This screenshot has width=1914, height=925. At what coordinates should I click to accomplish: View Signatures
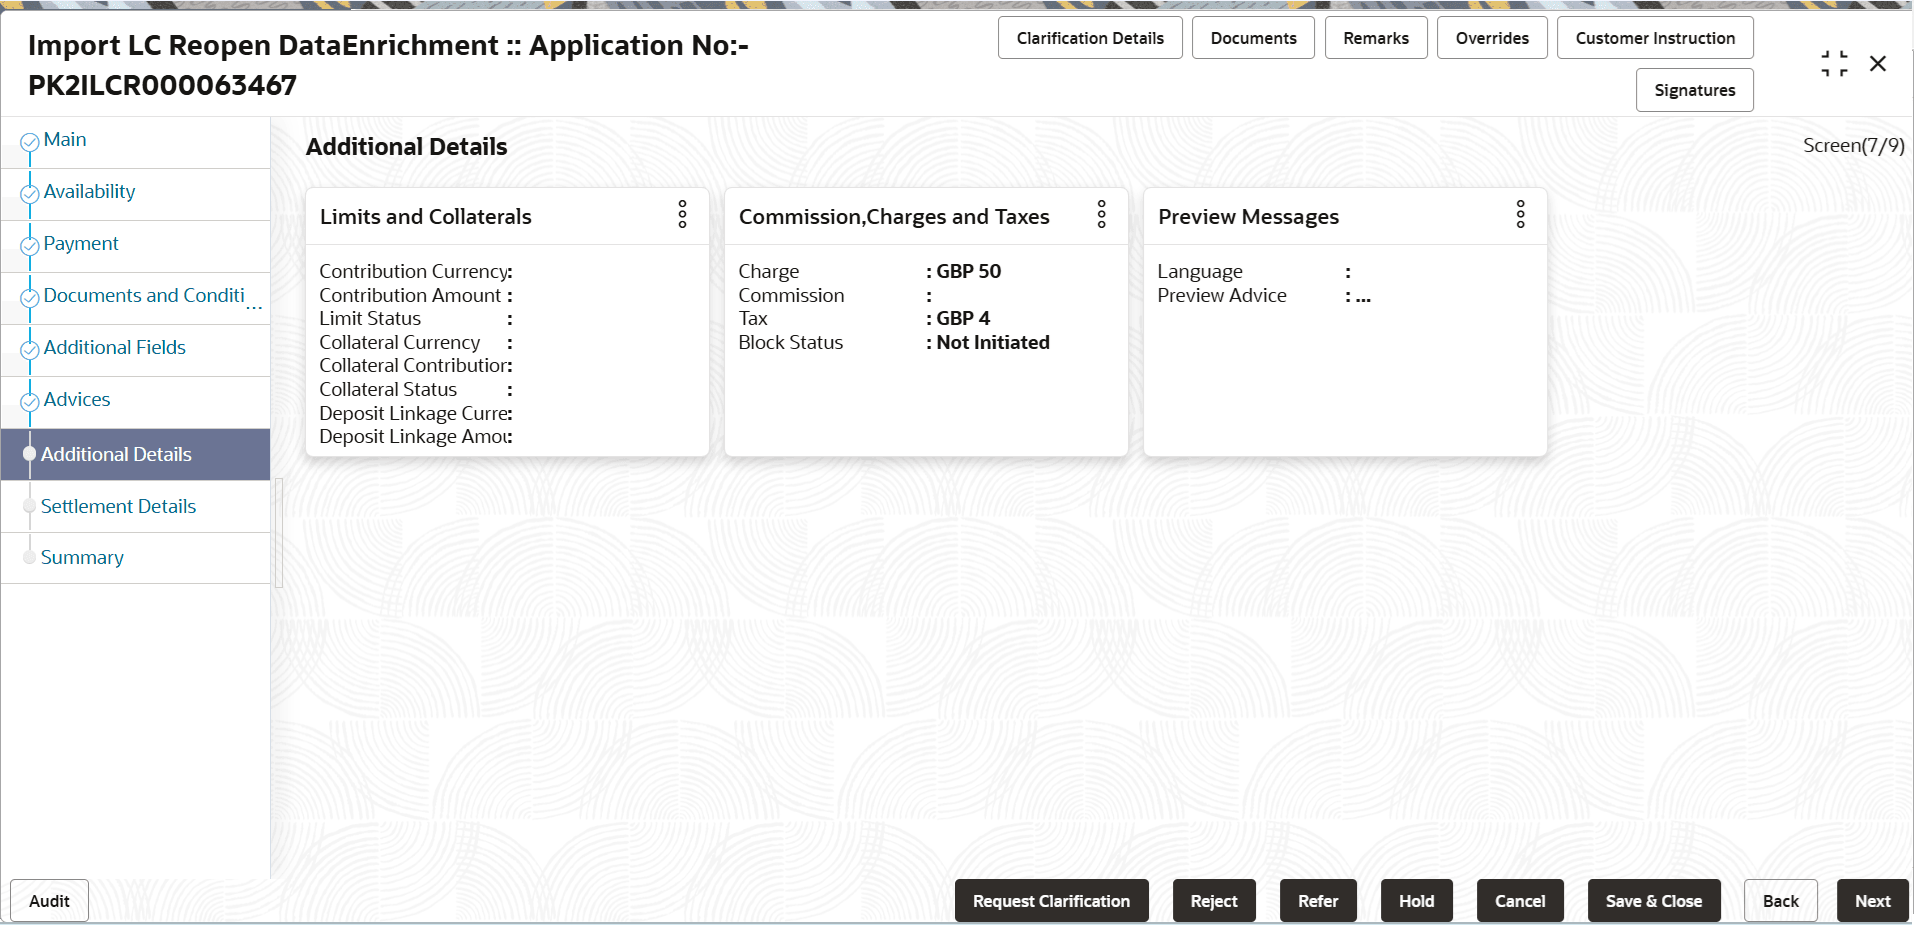coord(1695,90)
